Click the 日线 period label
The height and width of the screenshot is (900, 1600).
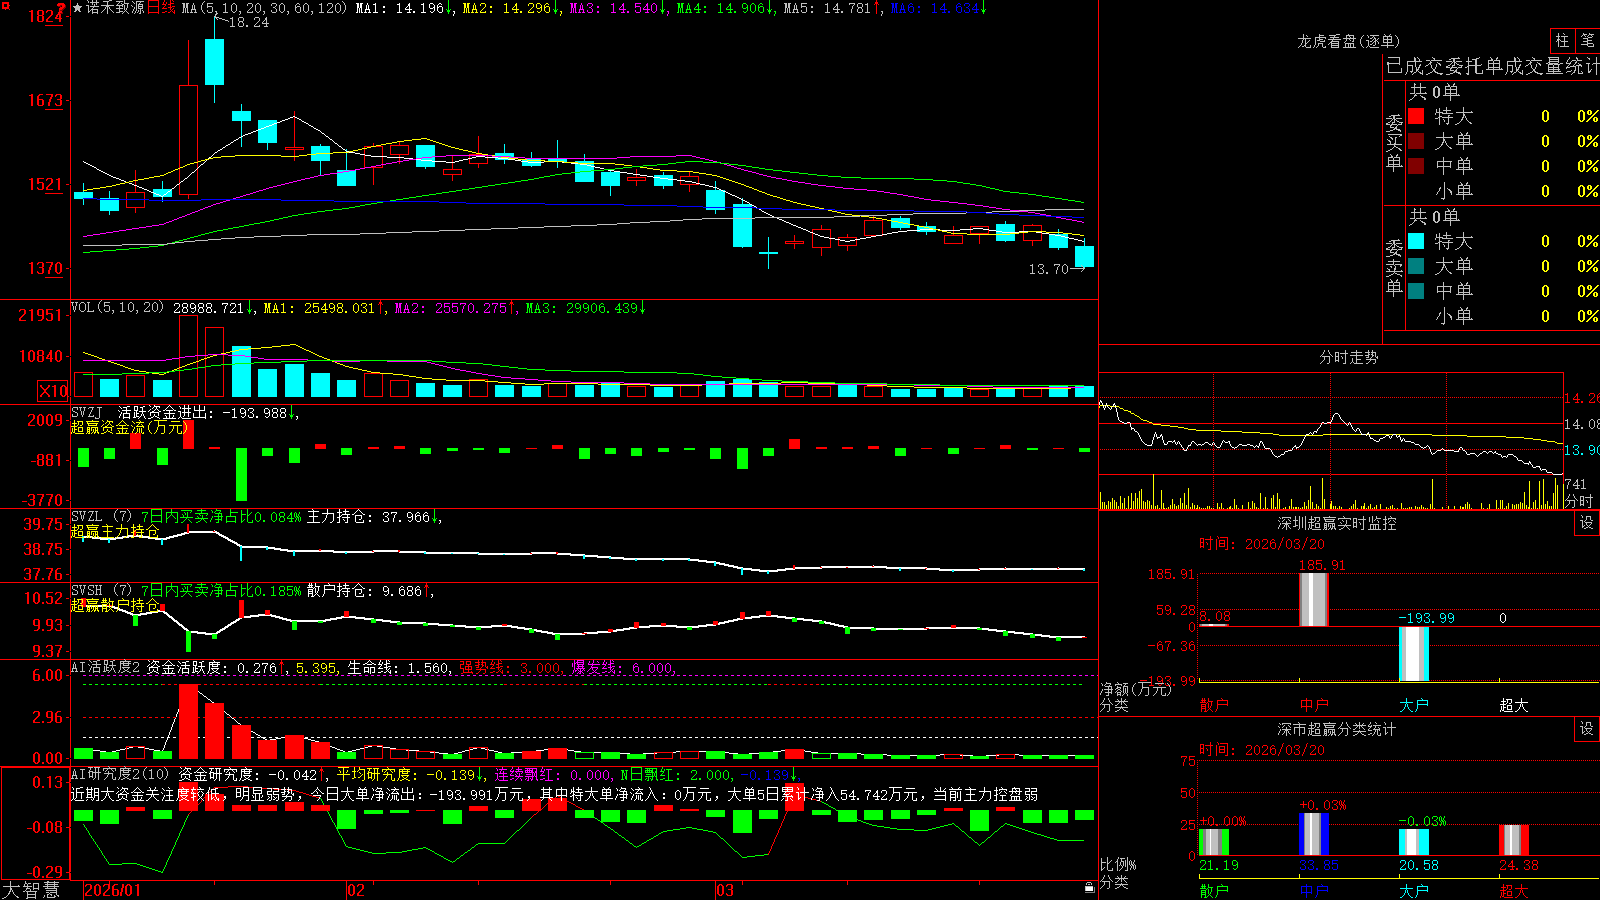(x=161, y=8)
